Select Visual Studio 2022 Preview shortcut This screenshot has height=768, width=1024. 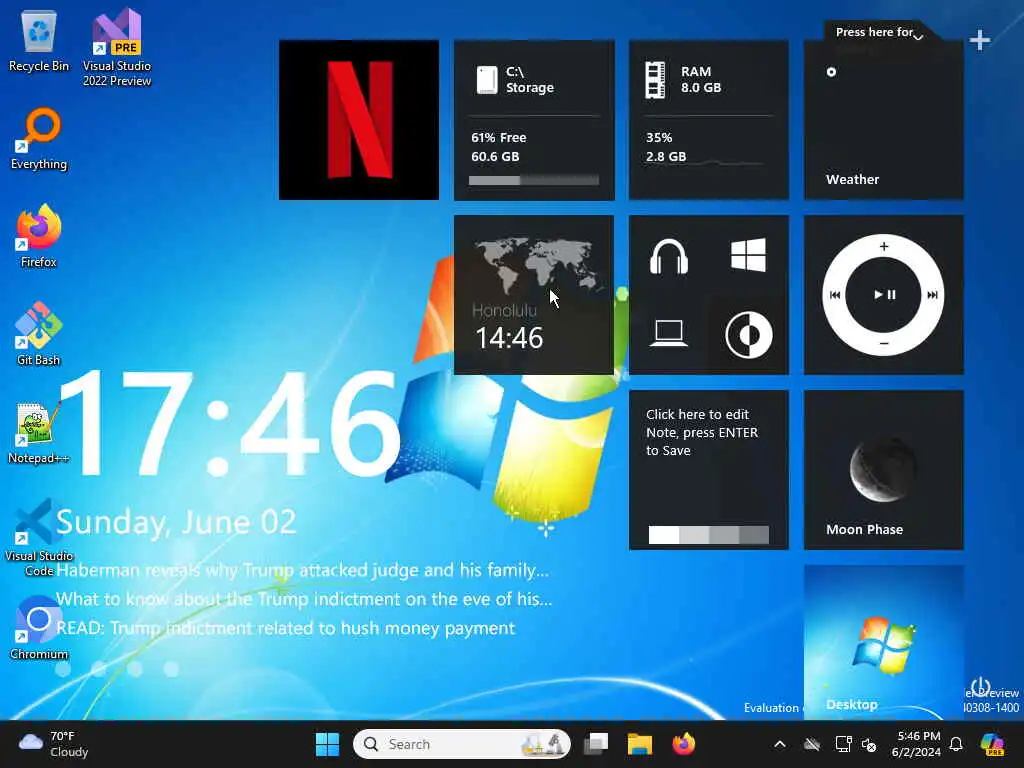point(117,47)
